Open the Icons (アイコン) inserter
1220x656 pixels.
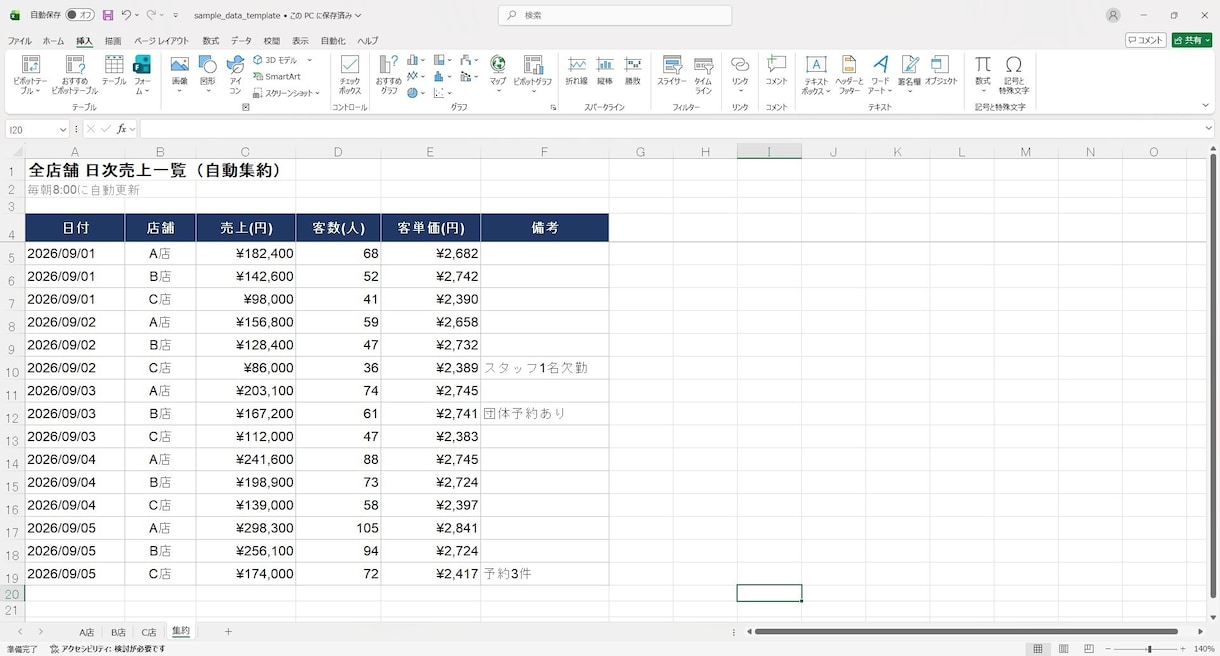(x=235, y=75)
